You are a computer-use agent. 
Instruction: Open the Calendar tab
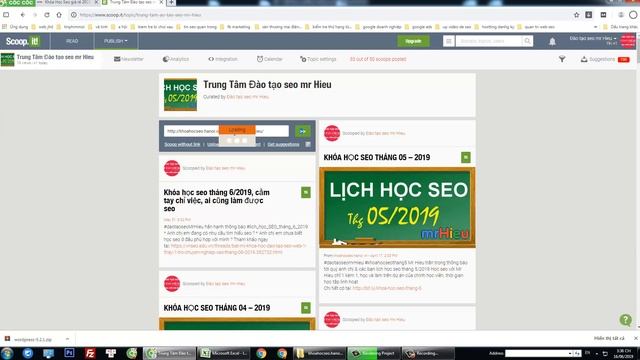pyautogui.click(x=269, y=59)
